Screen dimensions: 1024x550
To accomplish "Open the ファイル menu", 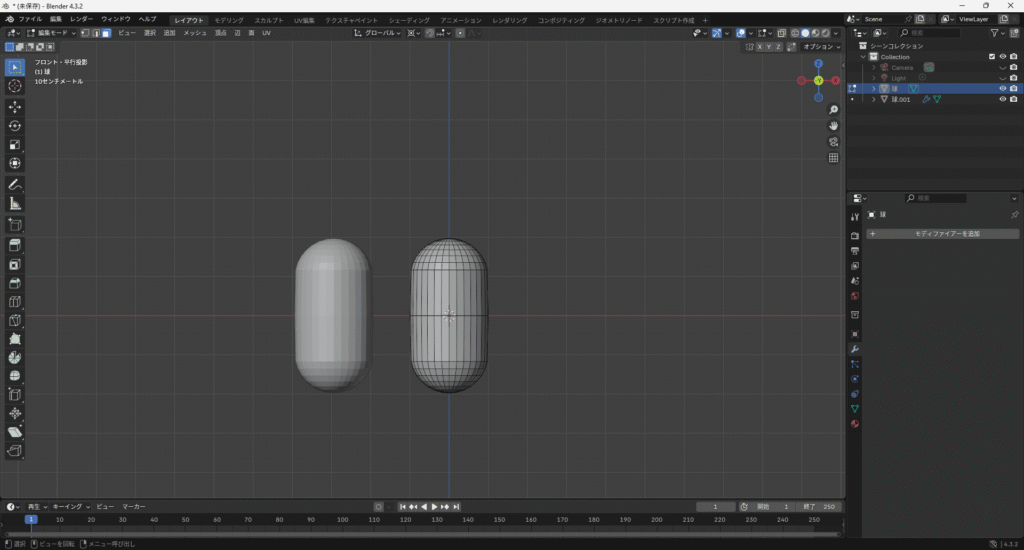I will [30, 19].
